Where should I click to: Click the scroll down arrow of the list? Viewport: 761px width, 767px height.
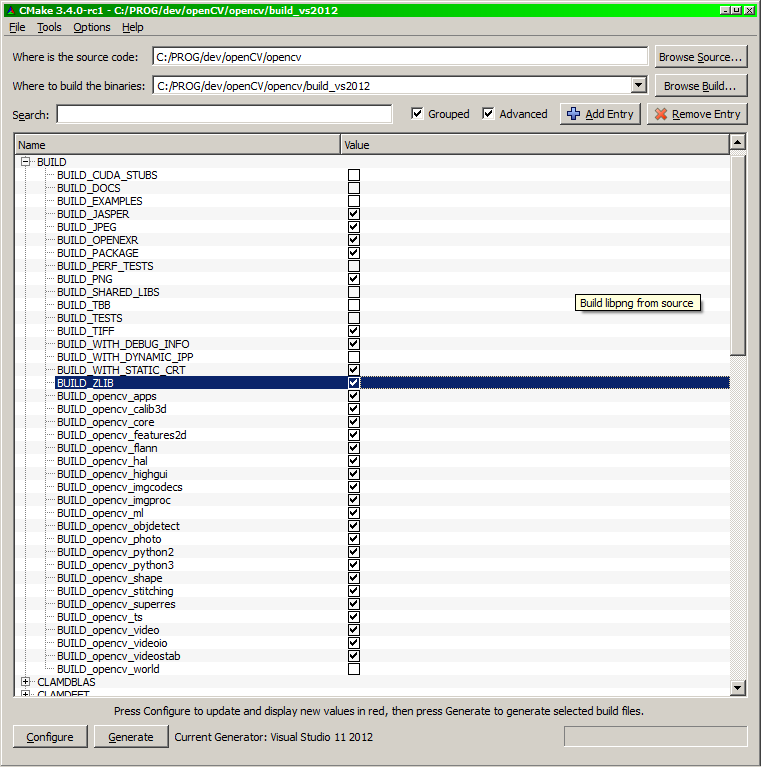[738, 688]
